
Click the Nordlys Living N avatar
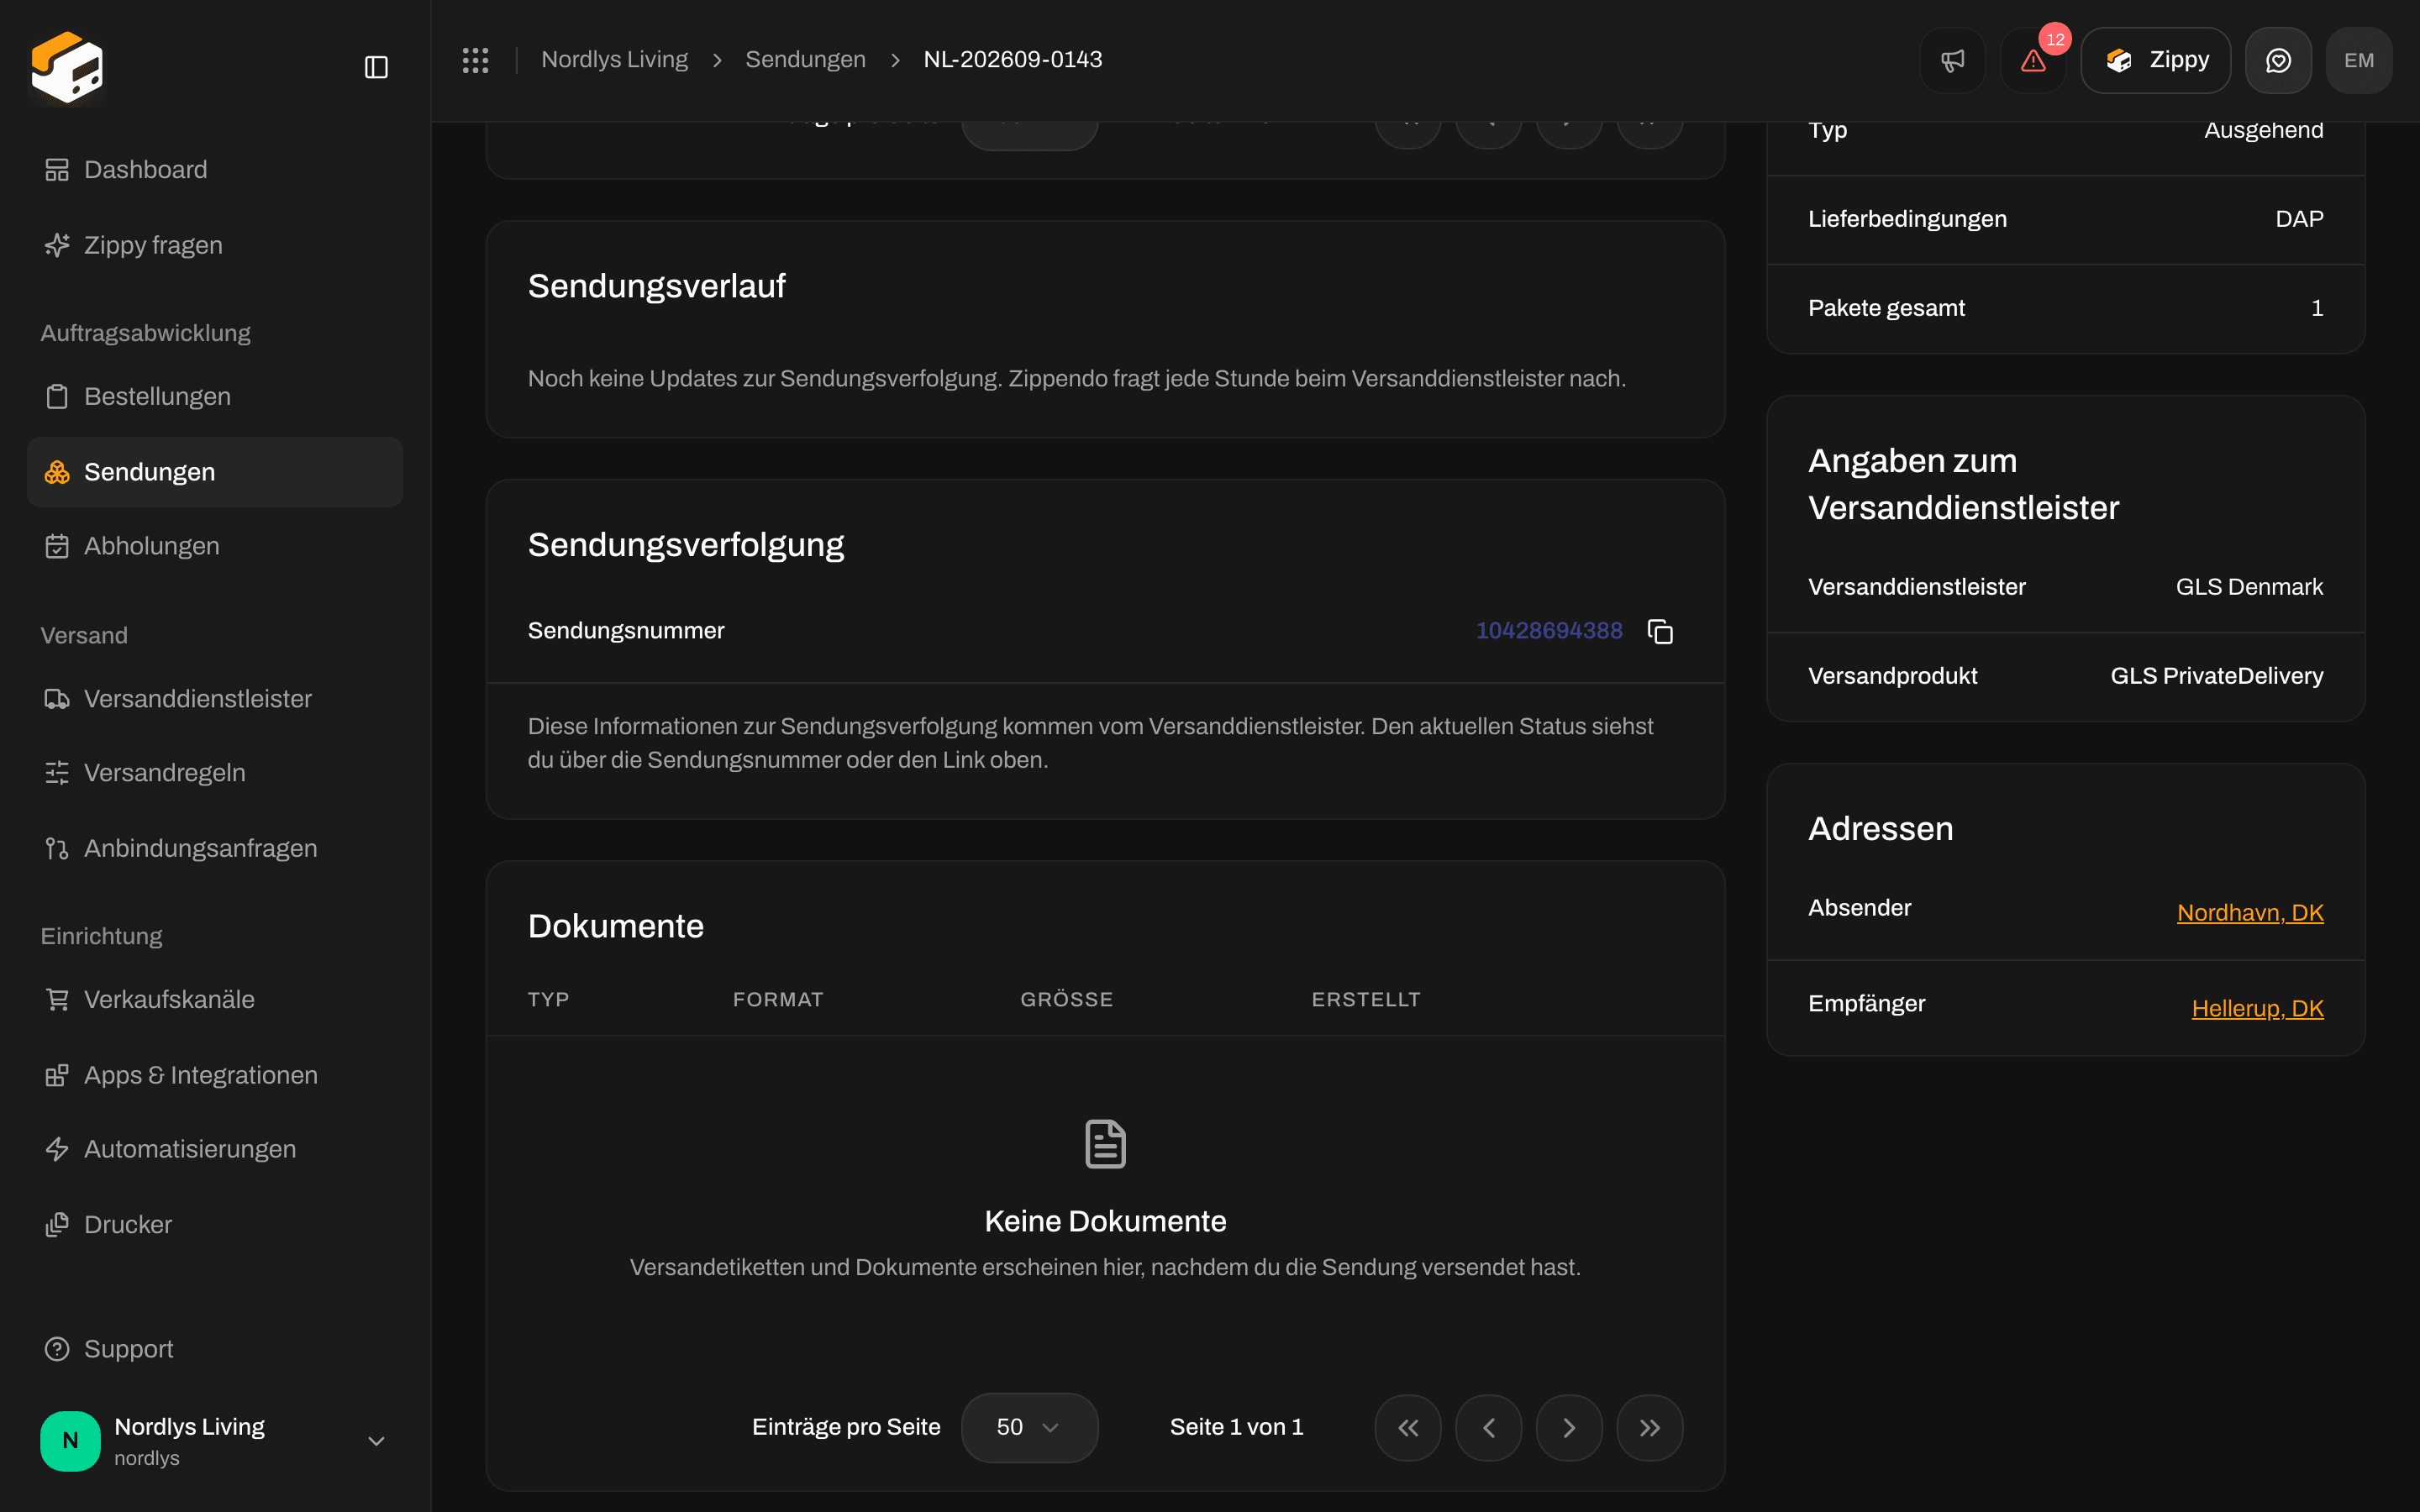click(70, 1440)
